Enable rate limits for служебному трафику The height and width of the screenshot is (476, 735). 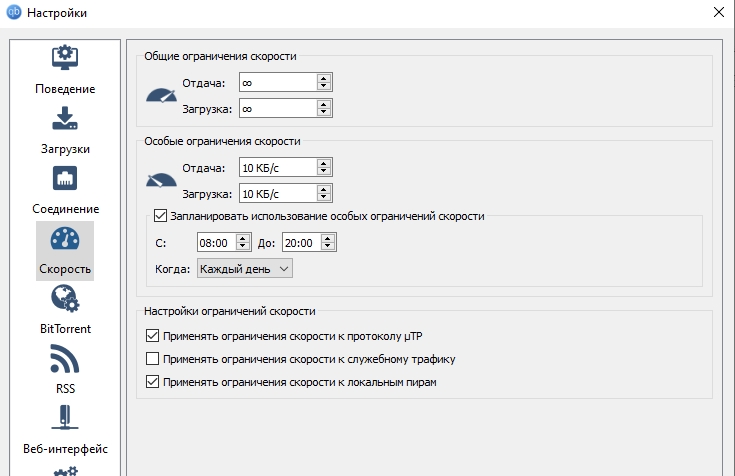(x=152, y=359)
